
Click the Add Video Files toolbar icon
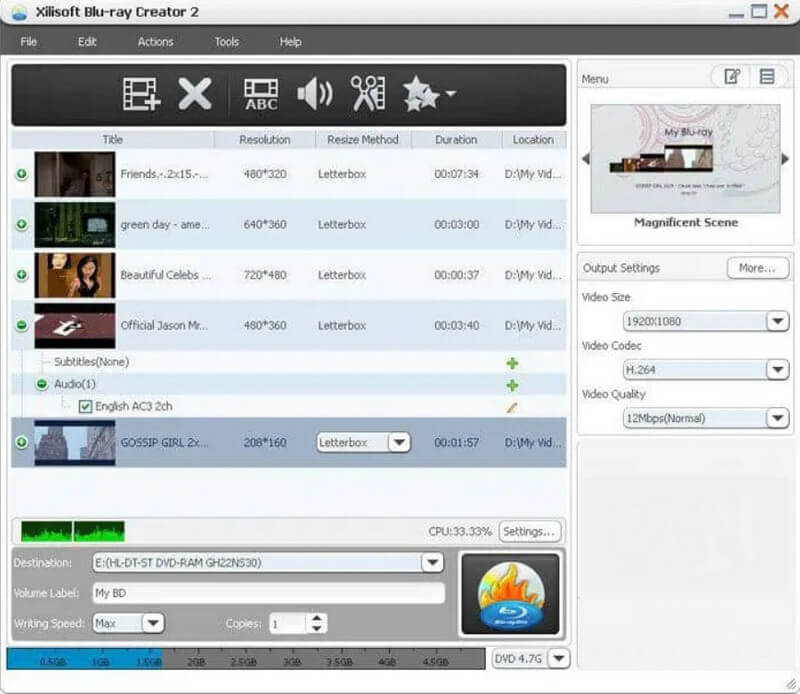[141, 94]
